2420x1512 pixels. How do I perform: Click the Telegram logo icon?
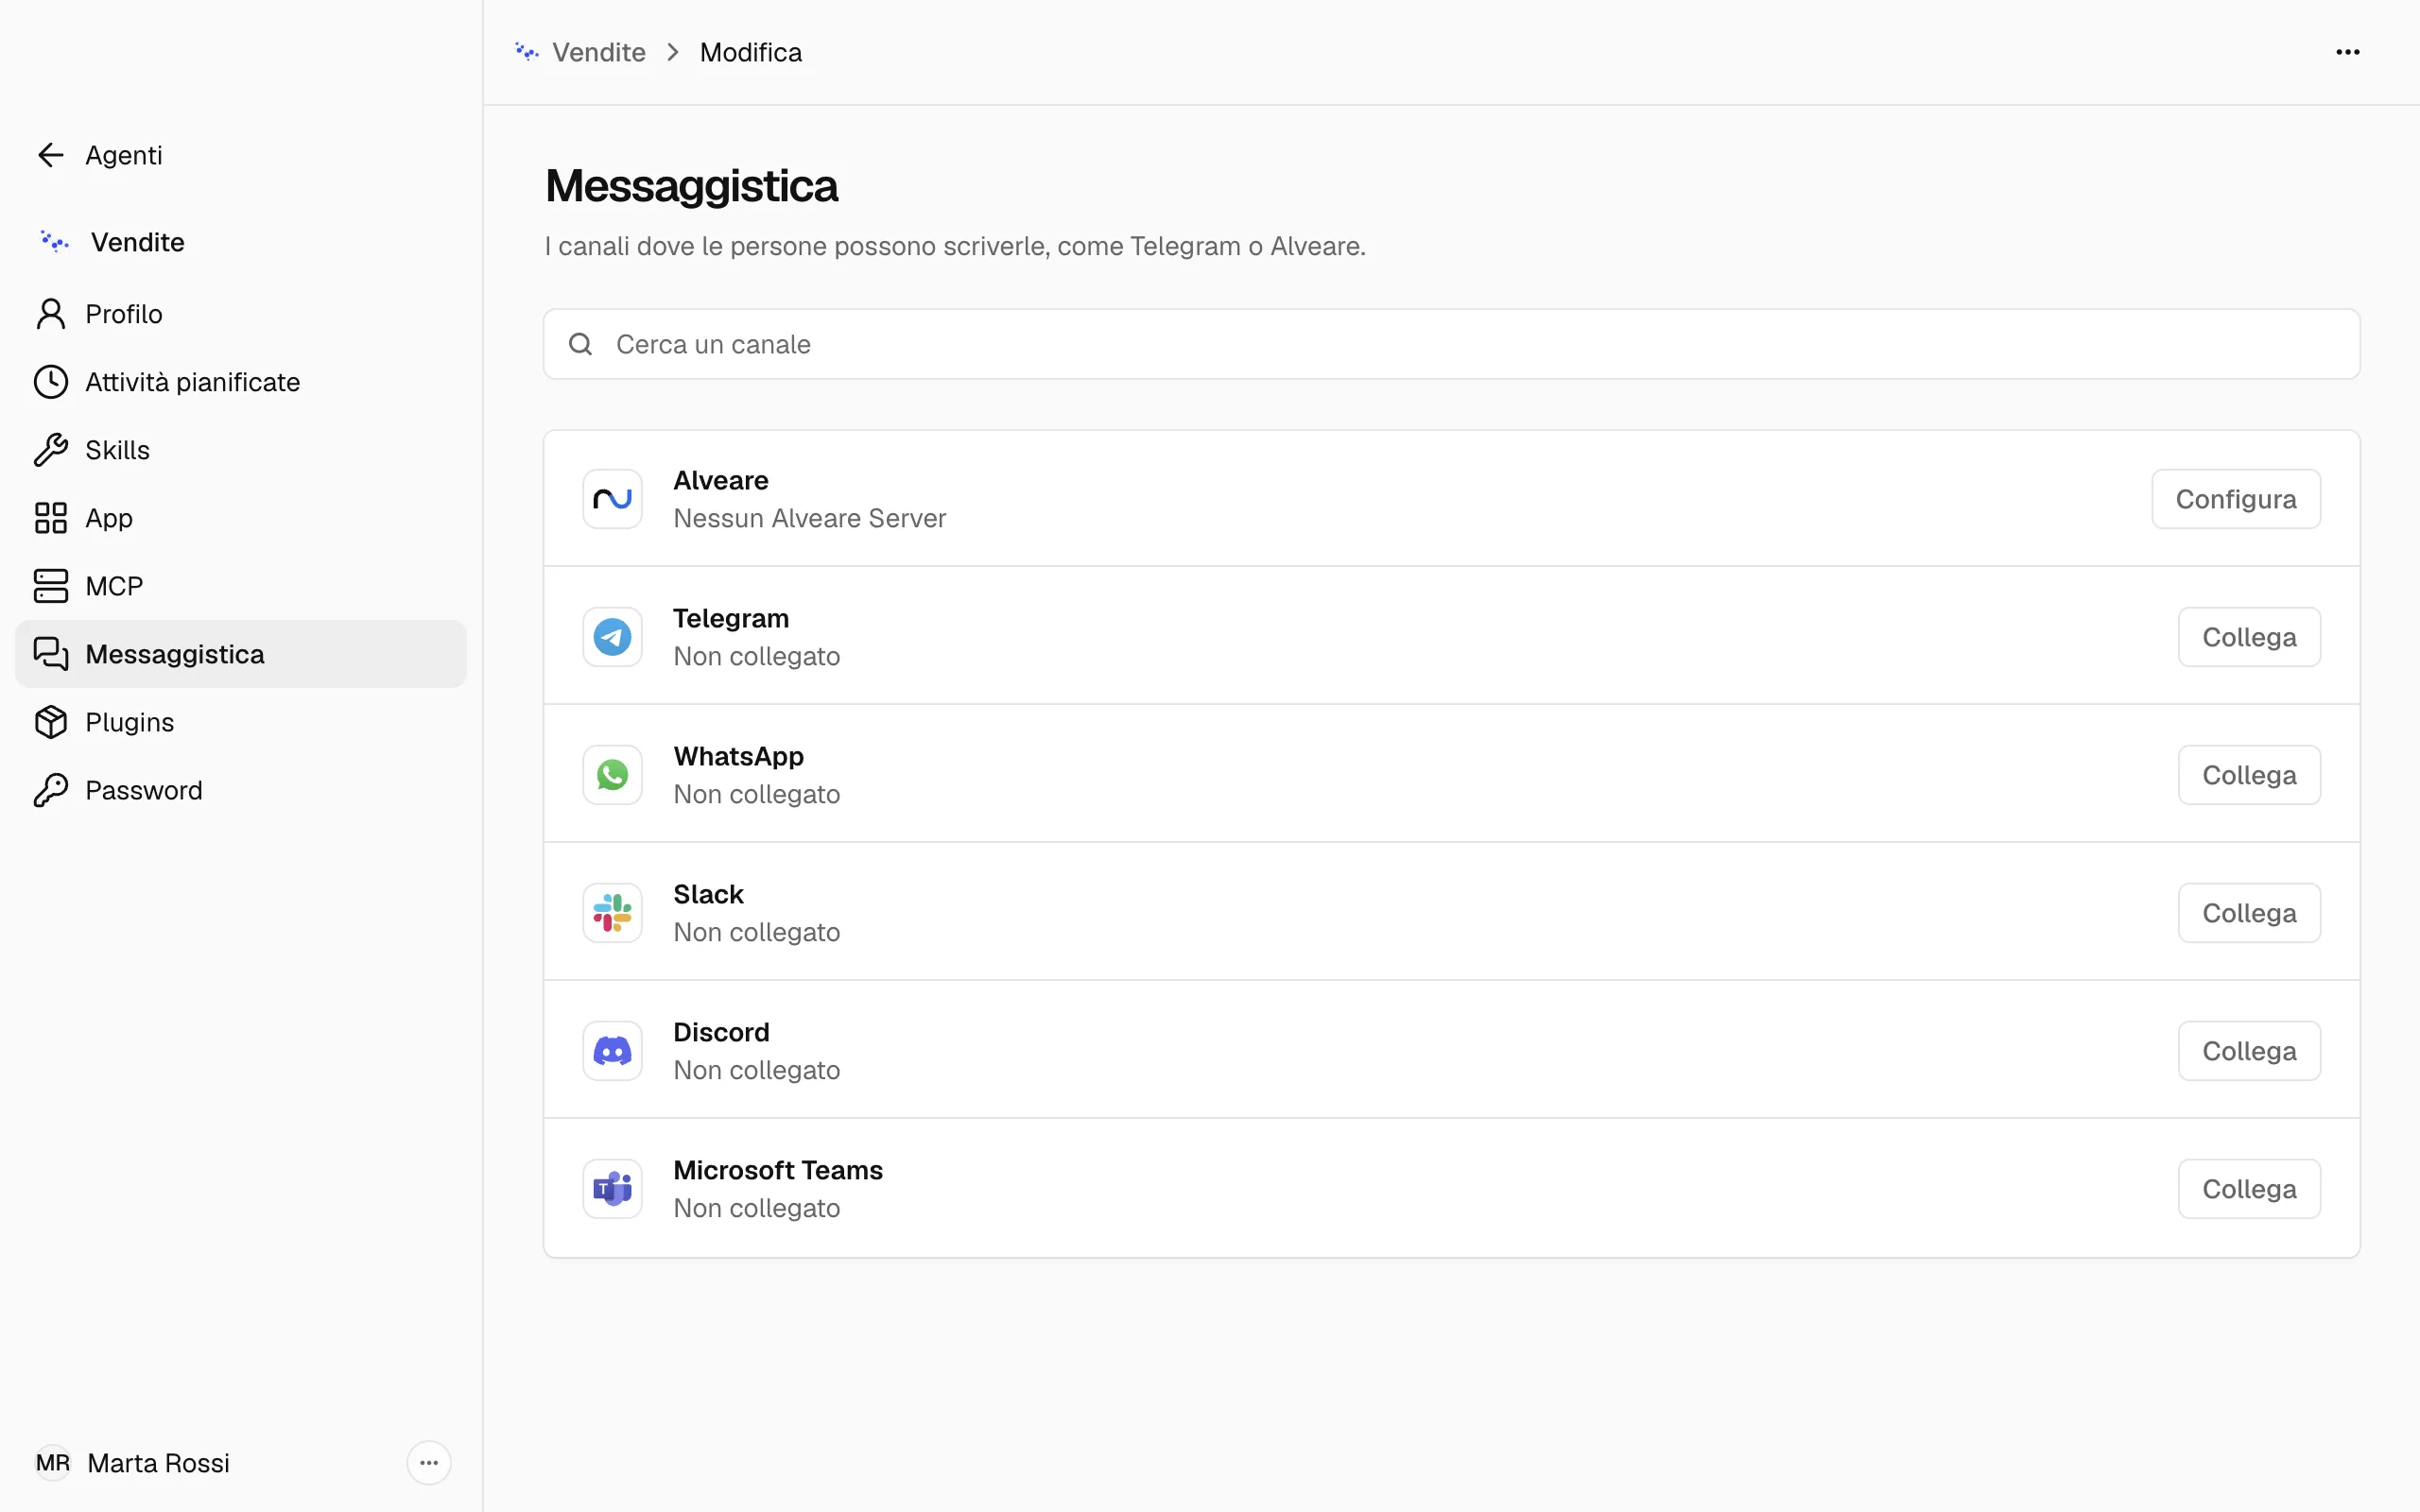(612, 637)
